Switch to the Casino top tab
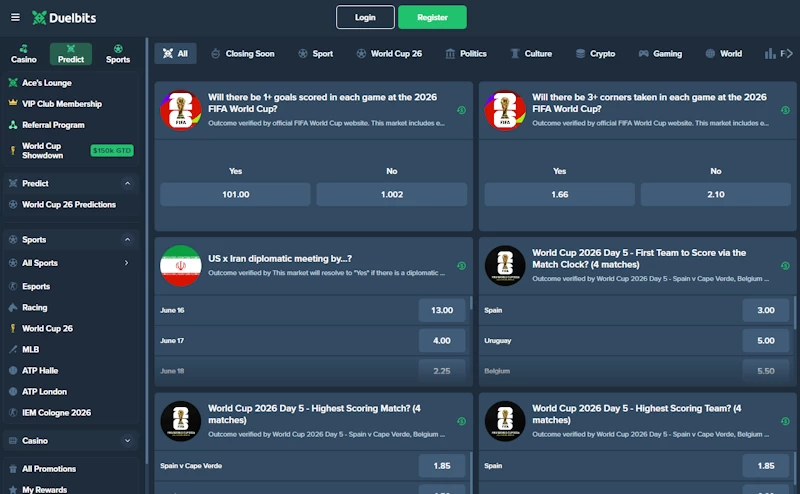Image resolution: width=800 pixels, height=494 pixels. 23,54
